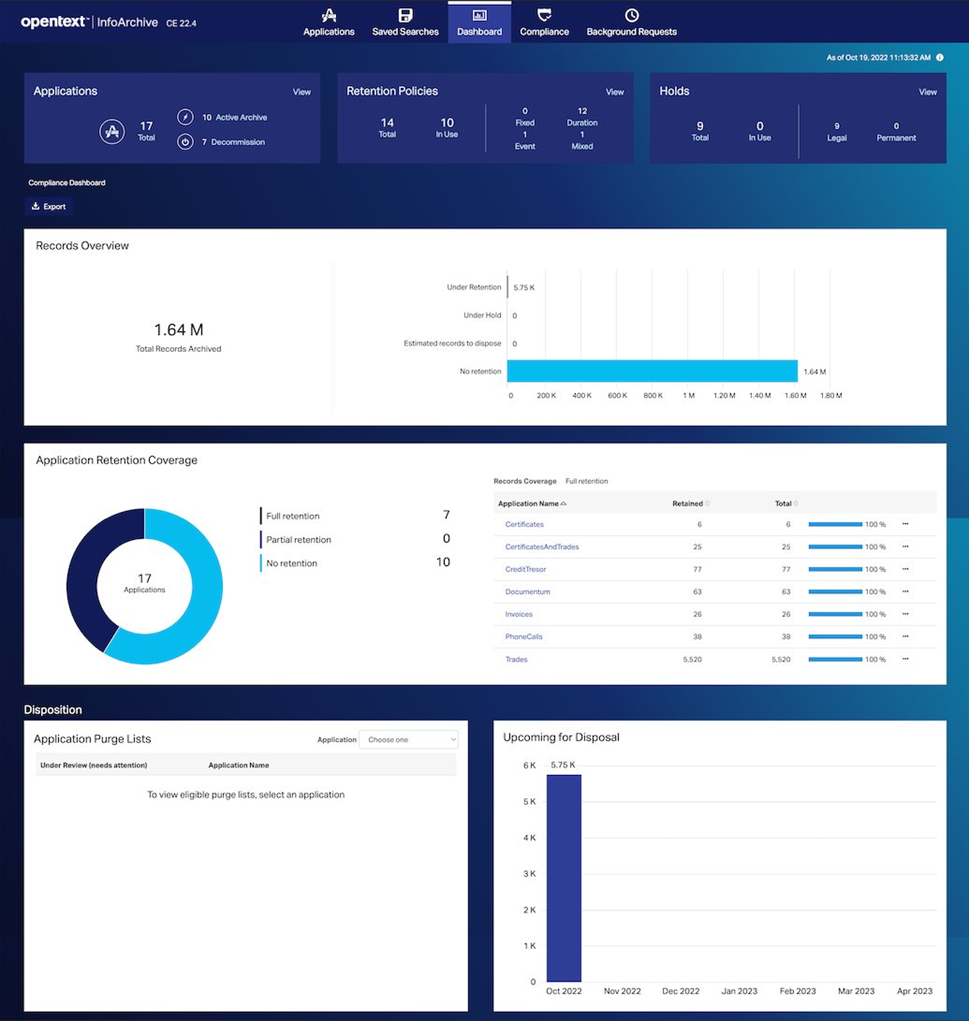Click the 'Estimated records to dispose' label
Viewport: 969px width, 1021px height.
click(x=453, y=343)
